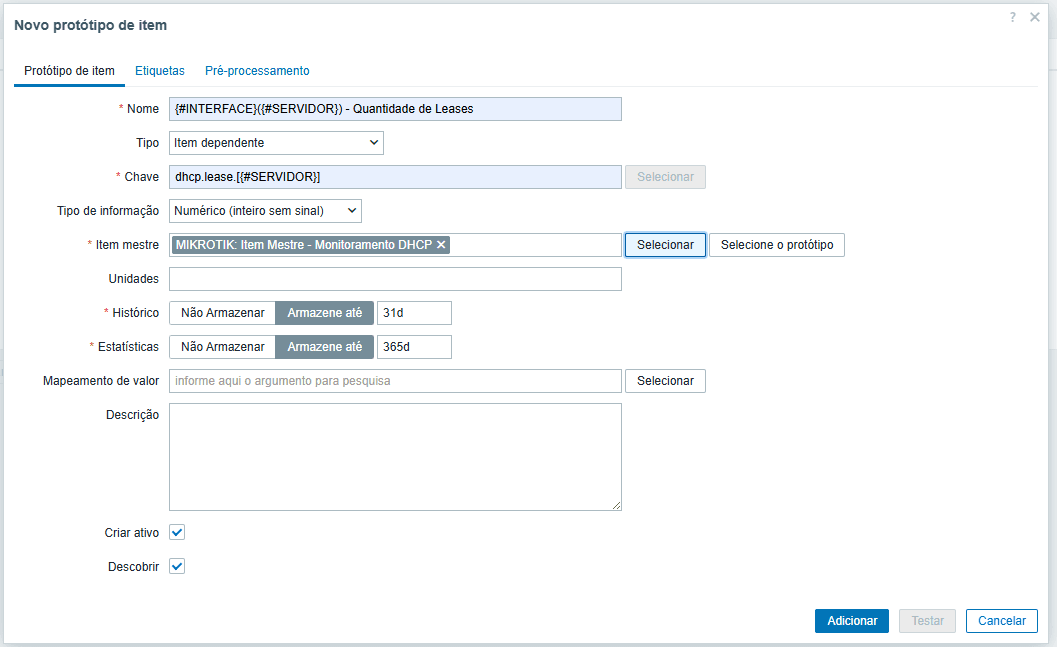
Task: Click the Cancelar button
Action: (1002, 621)
